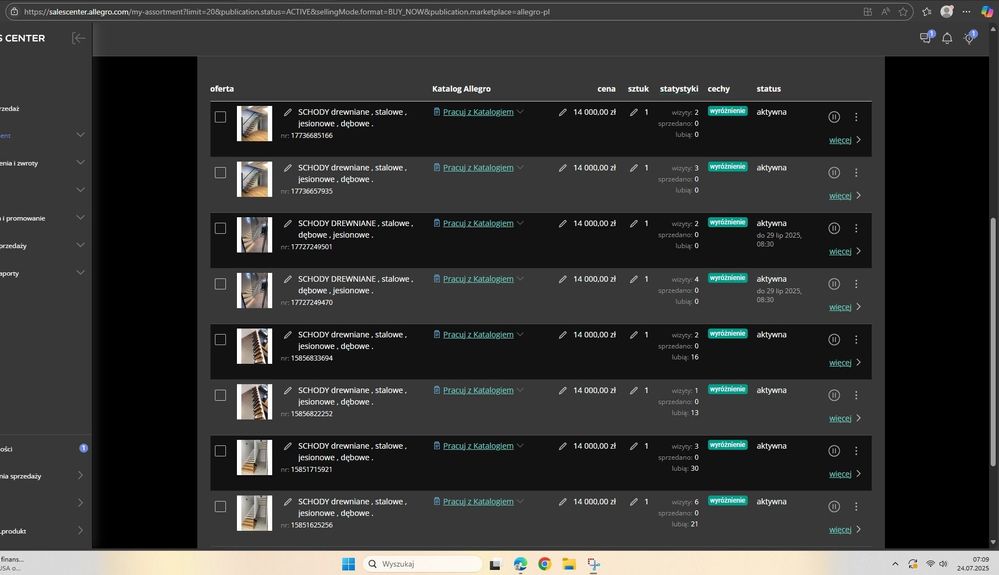Click 'Pracuj z Katalogiem' link for offer 15856833694
Viewport: 999px width, 575px height.
tap(478, 335)
